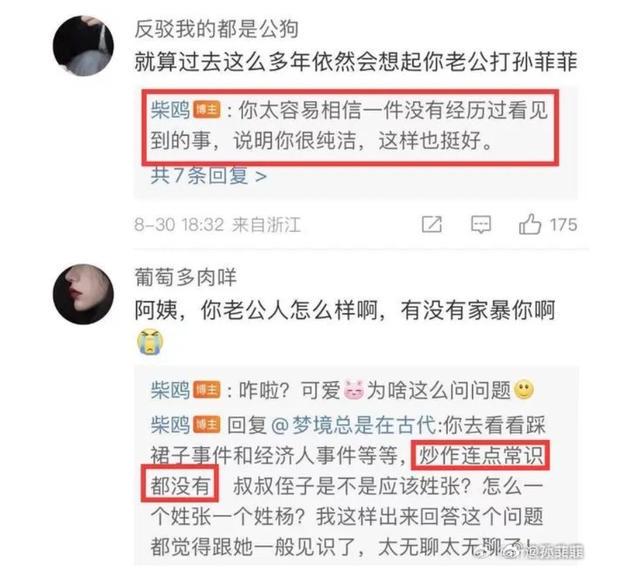Open username 葡萄多肉咩 profile
640x571 pixels.
pyautogui.click(x=186, y=277)
